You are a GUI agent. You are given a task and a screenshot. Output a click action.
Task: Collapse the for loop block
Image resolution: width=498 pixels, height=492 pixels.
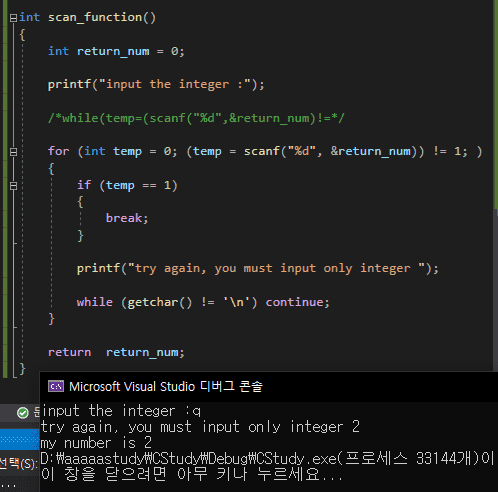coord(13,152)
